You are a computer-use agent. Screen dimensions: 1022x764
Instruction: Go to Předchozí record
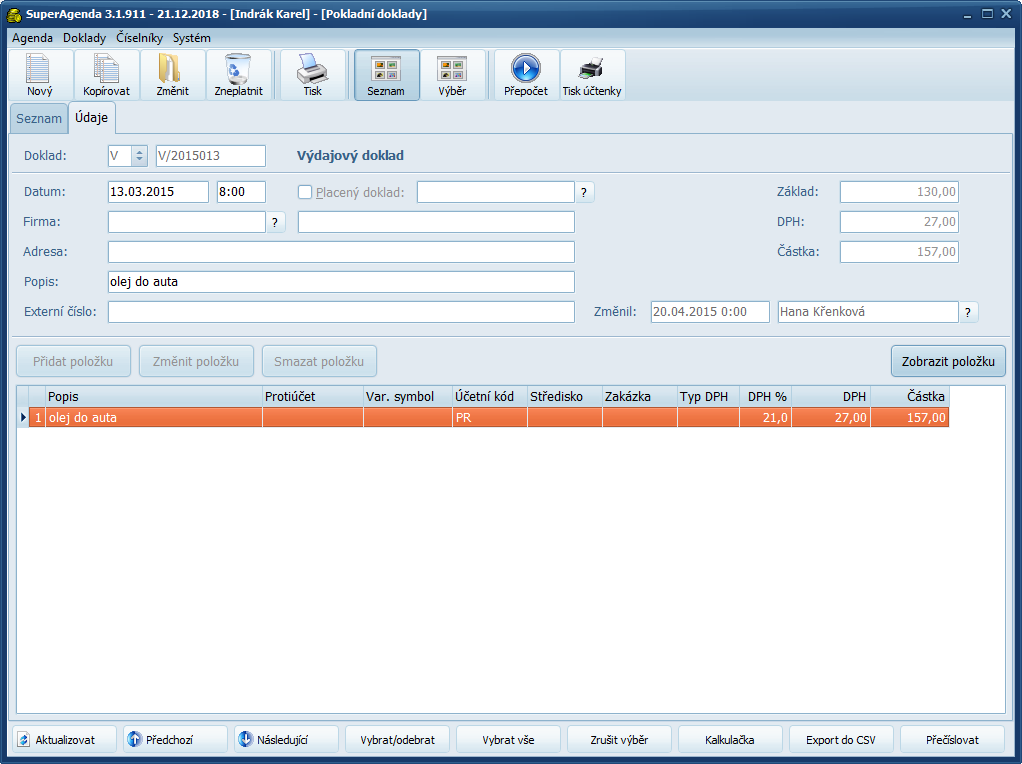pos(176,740)
